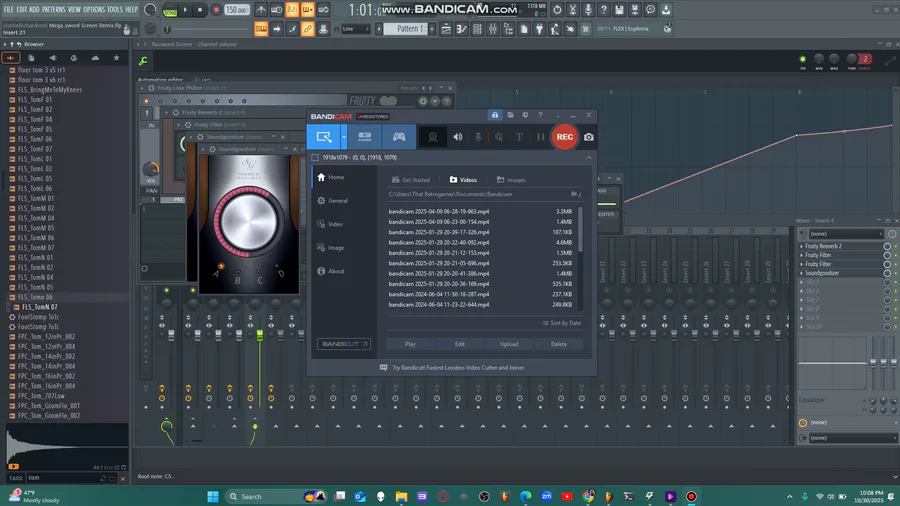Screen dimensions: 900x506
Task: Click the green wrench icon in automation editor
Action: [143, 60]
